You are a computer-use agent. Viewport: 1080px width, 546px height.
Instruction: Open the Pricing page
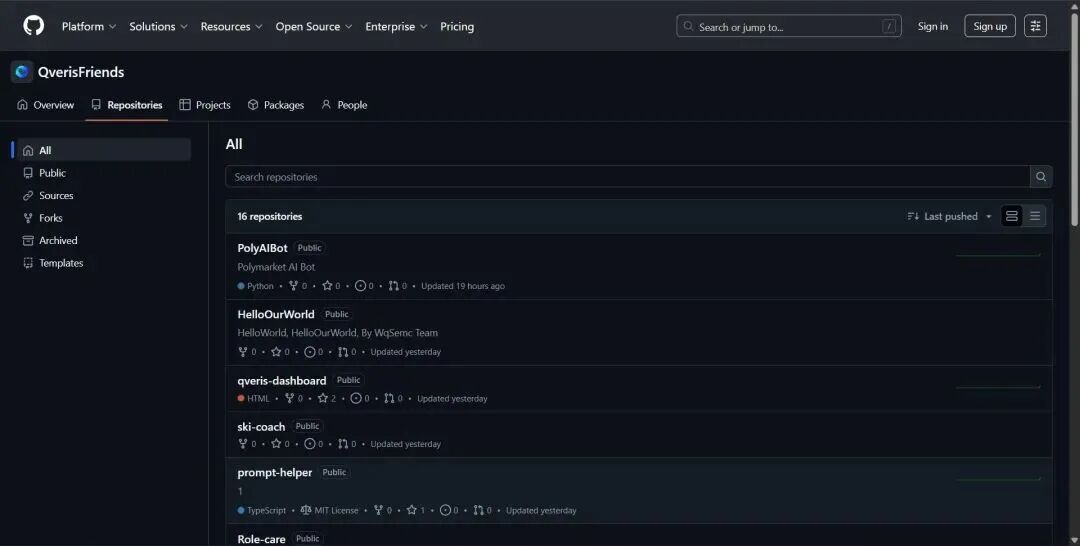click(x=457, y=26)
